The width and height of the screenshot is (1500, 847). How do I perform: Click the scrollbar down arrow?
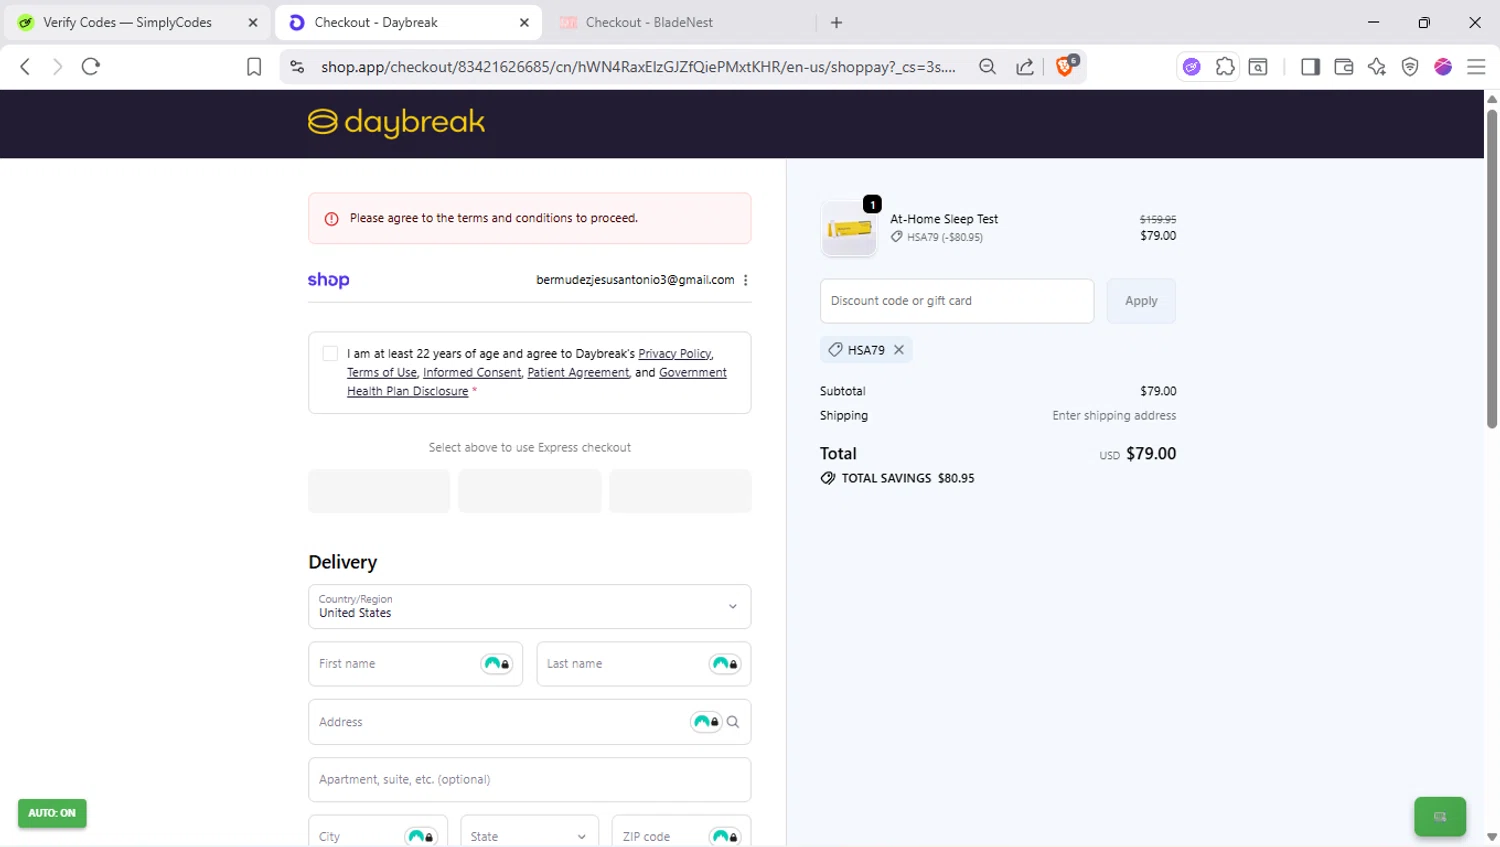pos(1491,837)
